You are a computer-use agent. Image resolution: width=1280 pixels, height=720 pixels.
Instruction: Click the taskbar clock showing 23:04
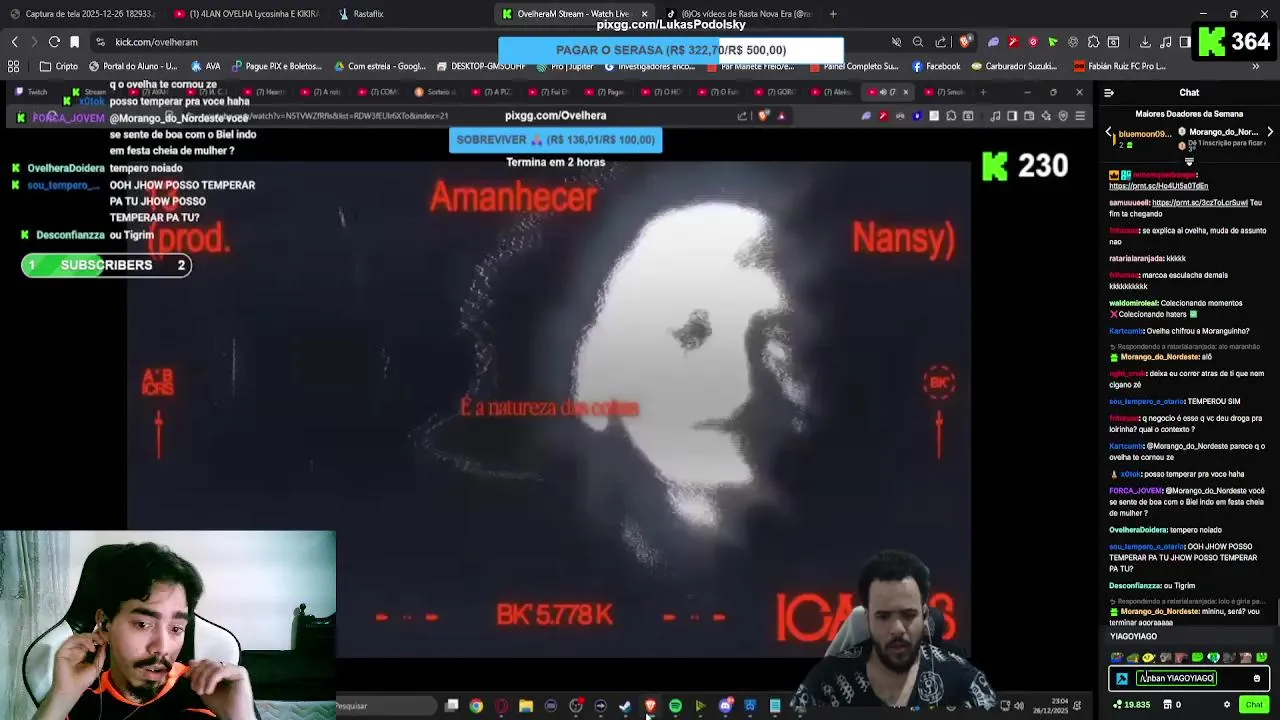click(1049, 706)
